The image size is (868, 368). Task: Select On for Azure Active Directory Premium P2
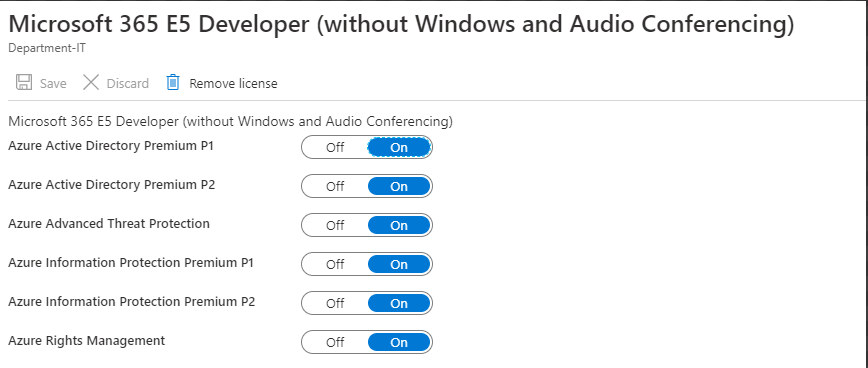(399, 186)
